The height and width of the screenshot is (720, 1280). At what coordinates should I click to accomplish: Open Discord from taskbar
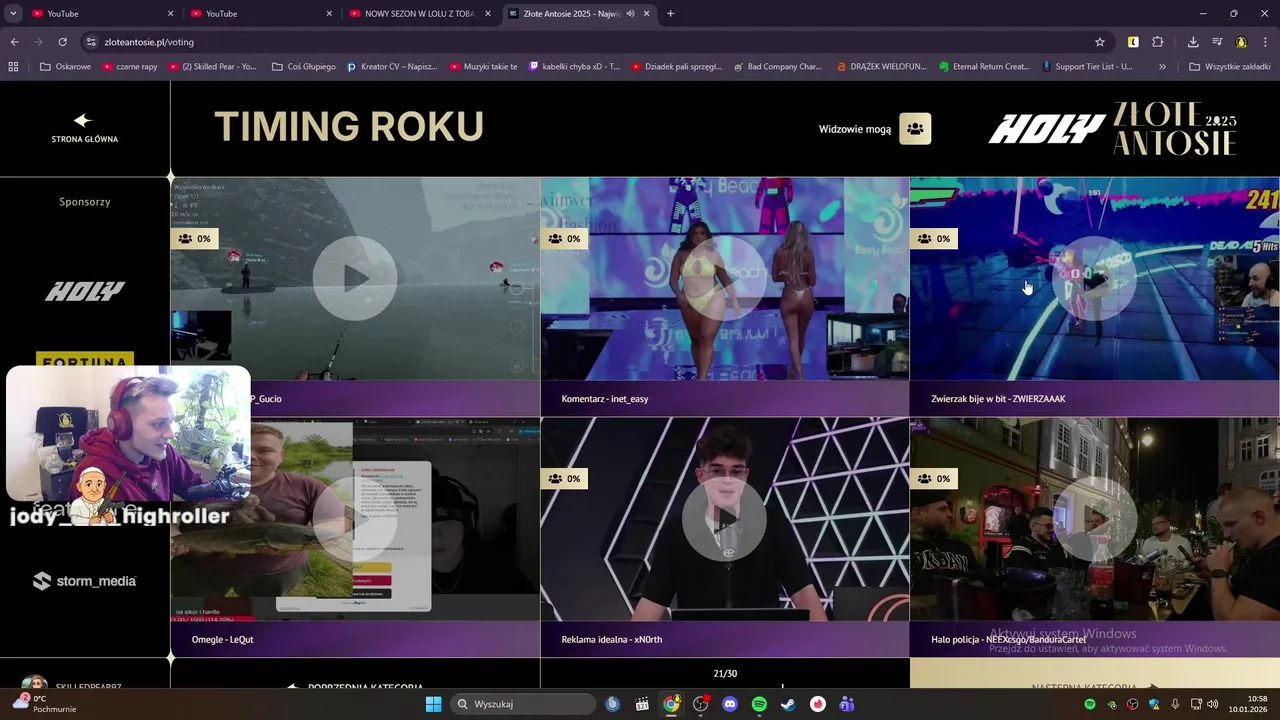[x=730, y=704]
